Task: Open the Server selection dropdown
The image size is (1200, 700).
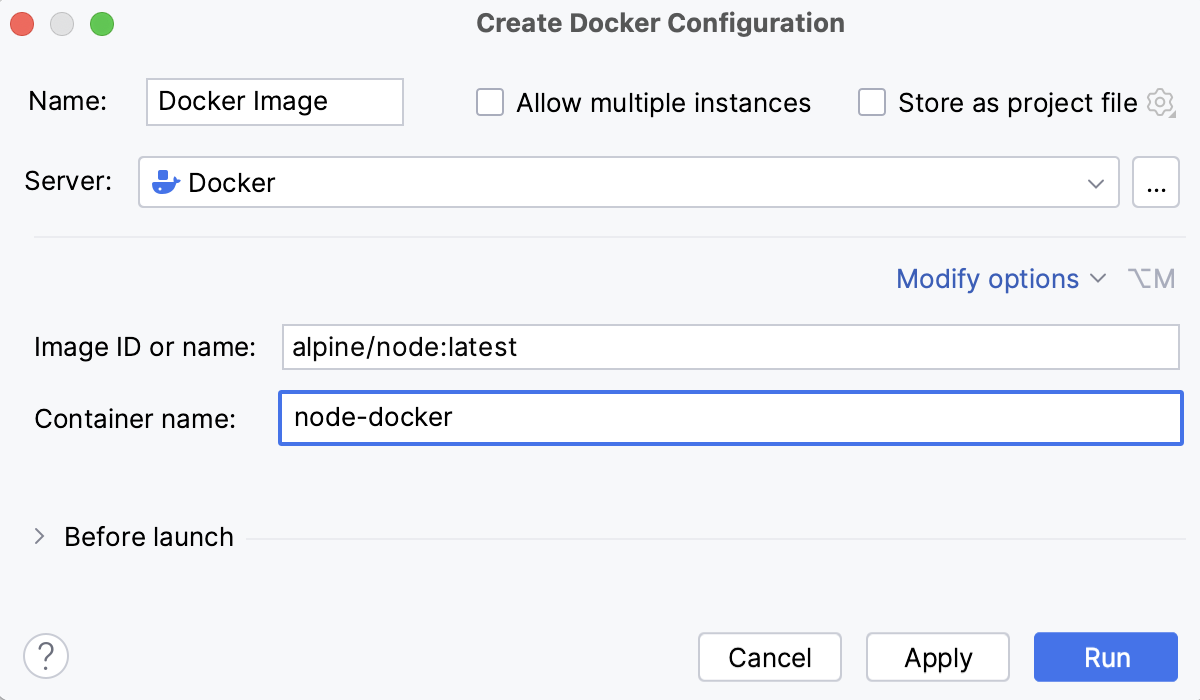Action: click(1098, 182)
